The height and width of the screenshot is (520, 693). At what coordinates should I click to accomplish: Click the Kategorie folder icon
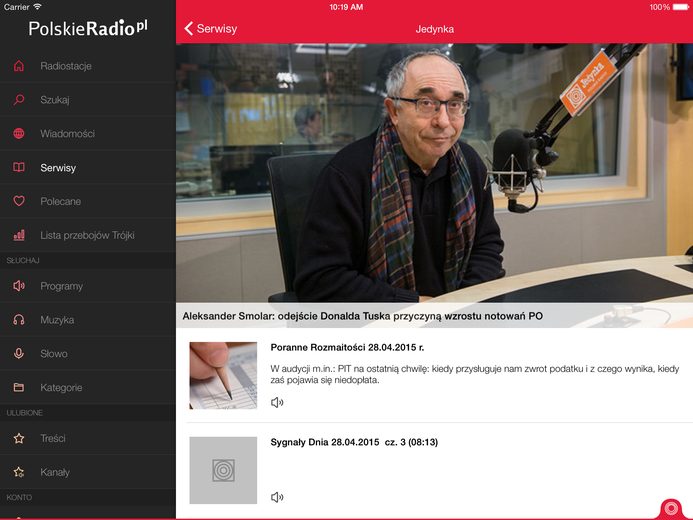[x=19, y=387]
